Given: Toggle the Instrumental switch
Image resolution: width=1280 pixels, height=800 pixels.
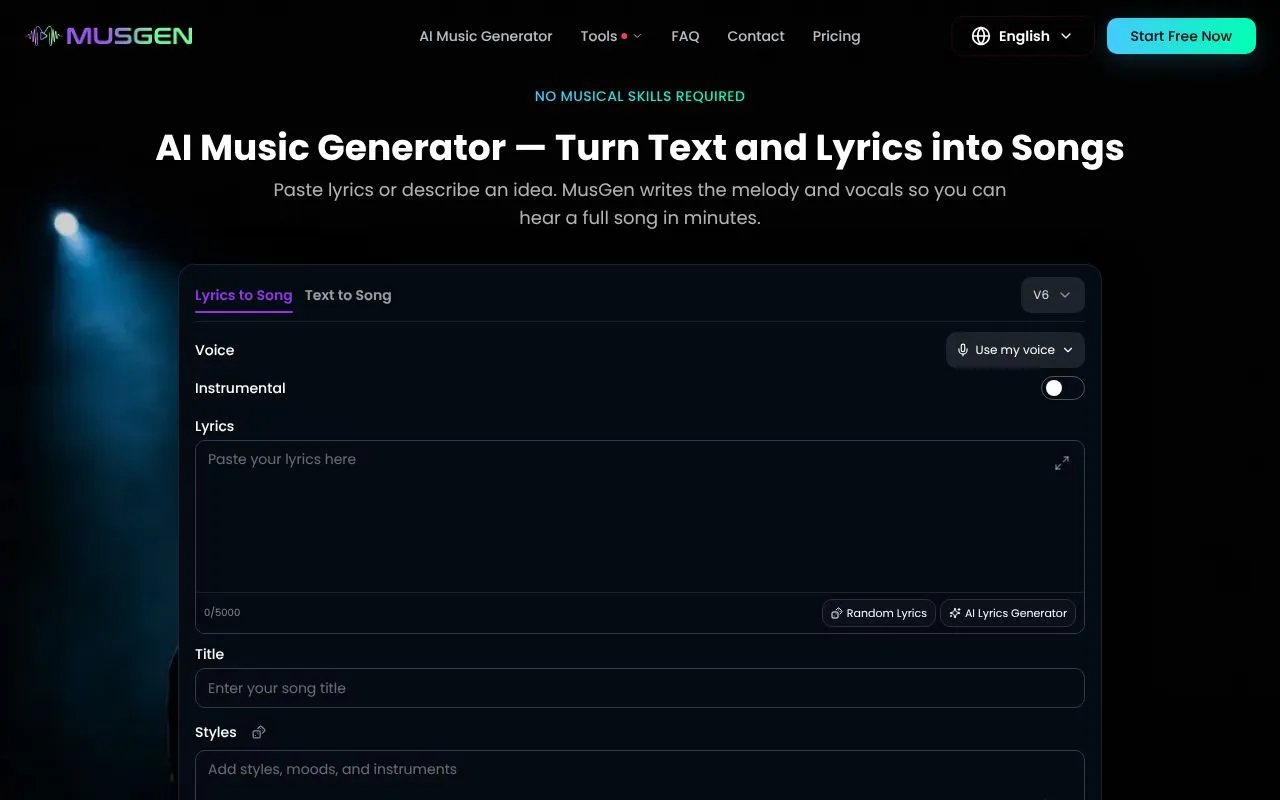Looking at the screenshot, I should coord(1063,388).
